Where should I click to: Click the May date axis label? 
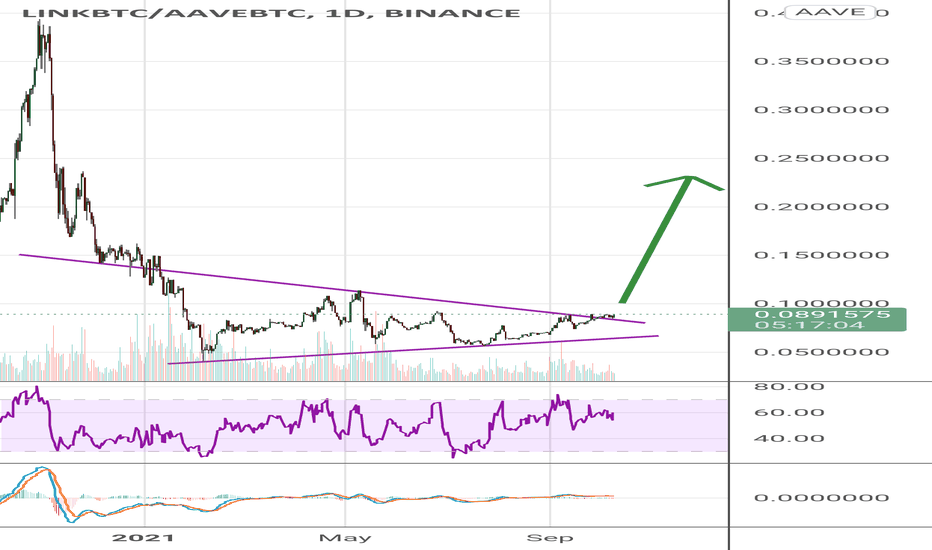(x=345, y=538)
